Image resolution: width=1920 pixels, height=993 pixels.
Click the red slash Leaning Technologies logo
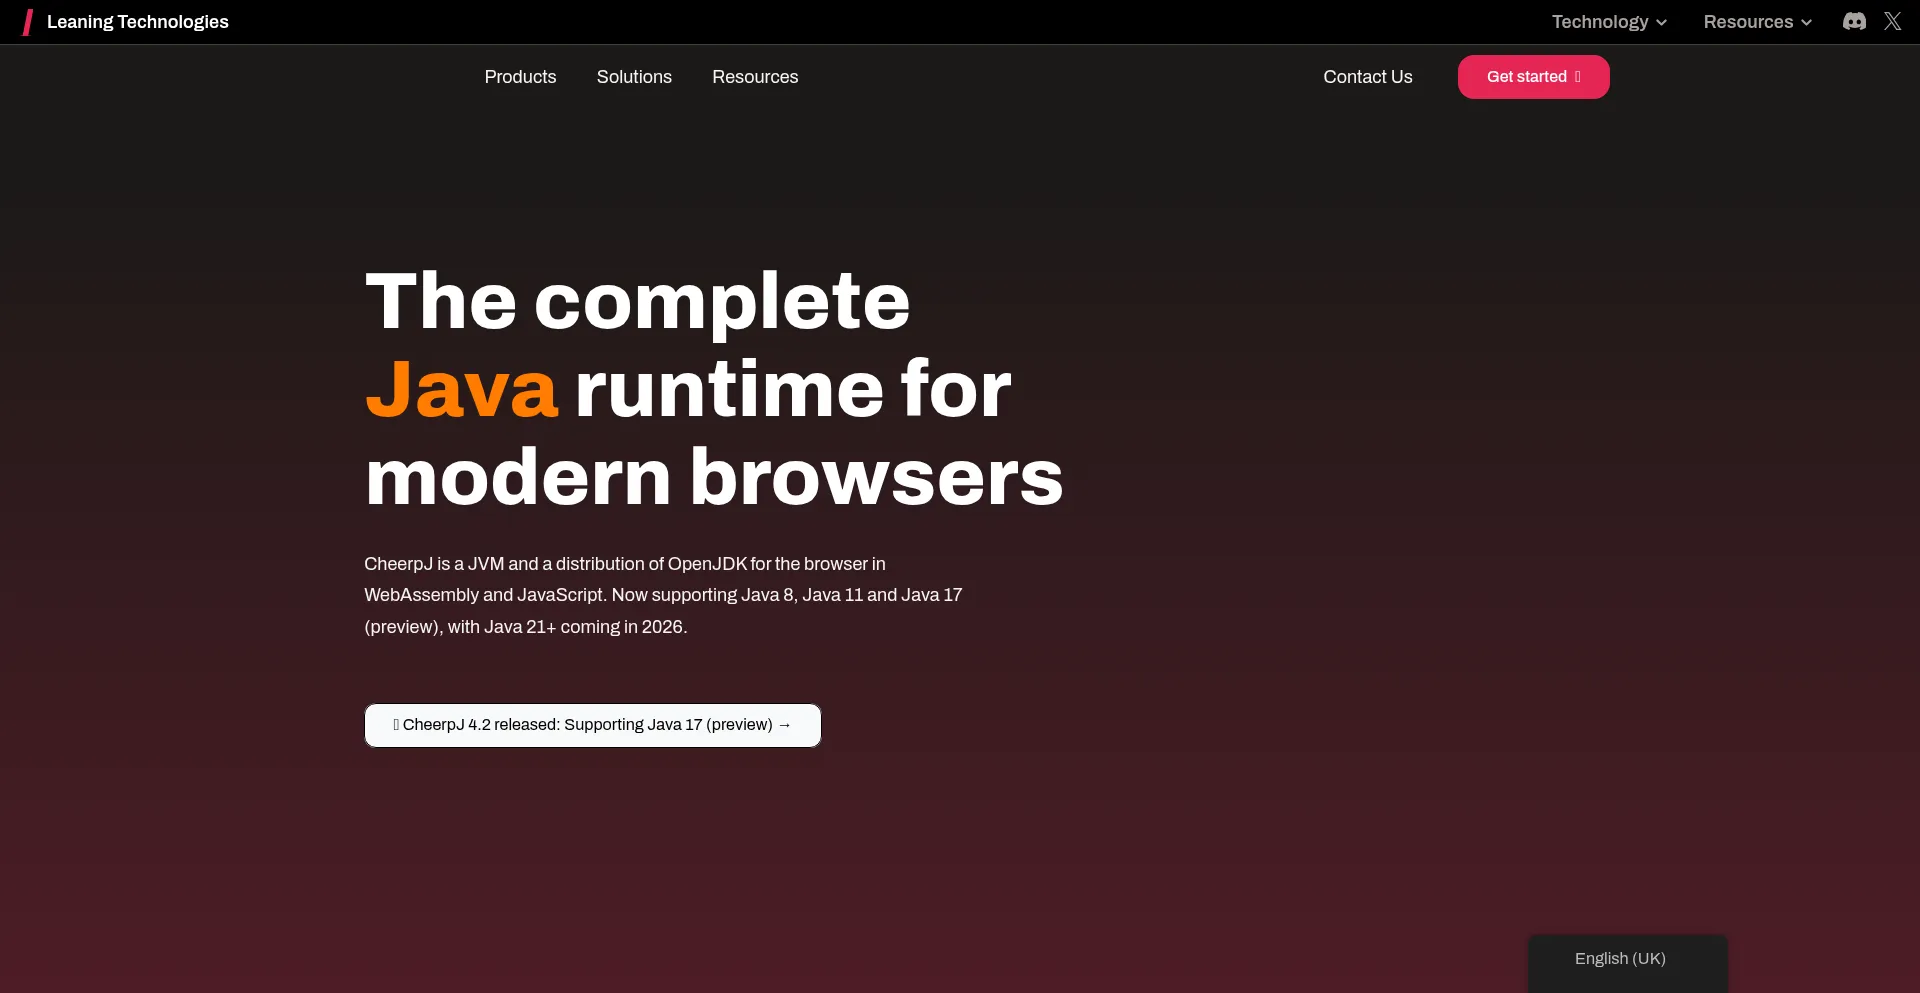pos(28,22)
